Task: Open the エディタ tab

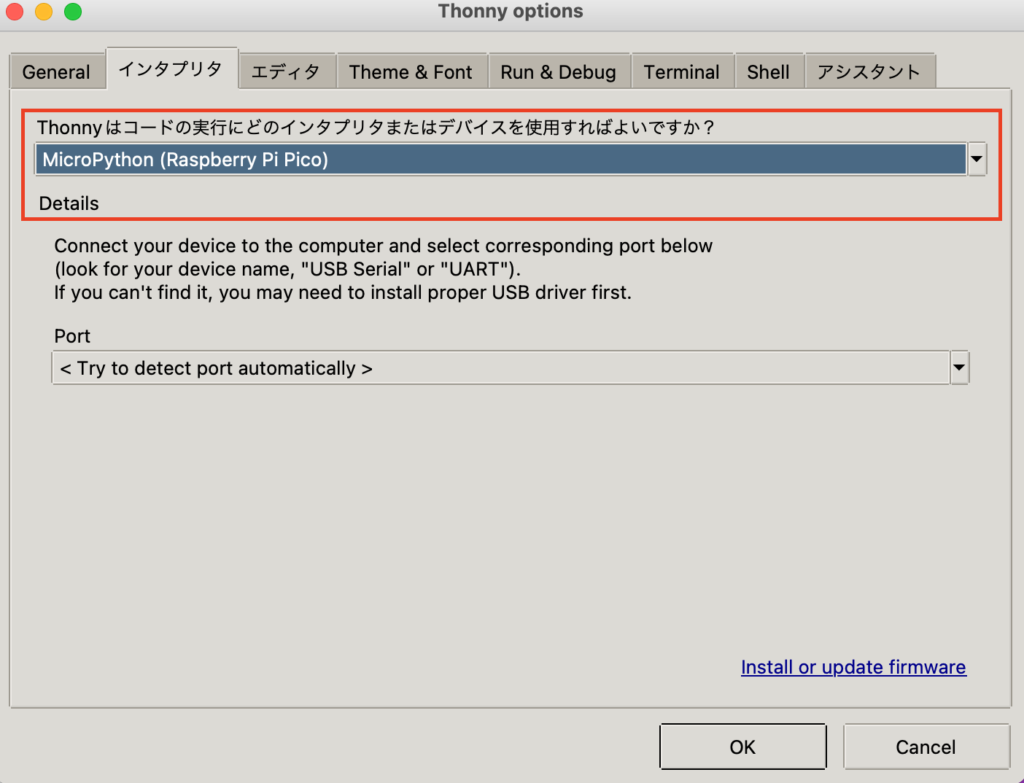Action: click(286, 72)
